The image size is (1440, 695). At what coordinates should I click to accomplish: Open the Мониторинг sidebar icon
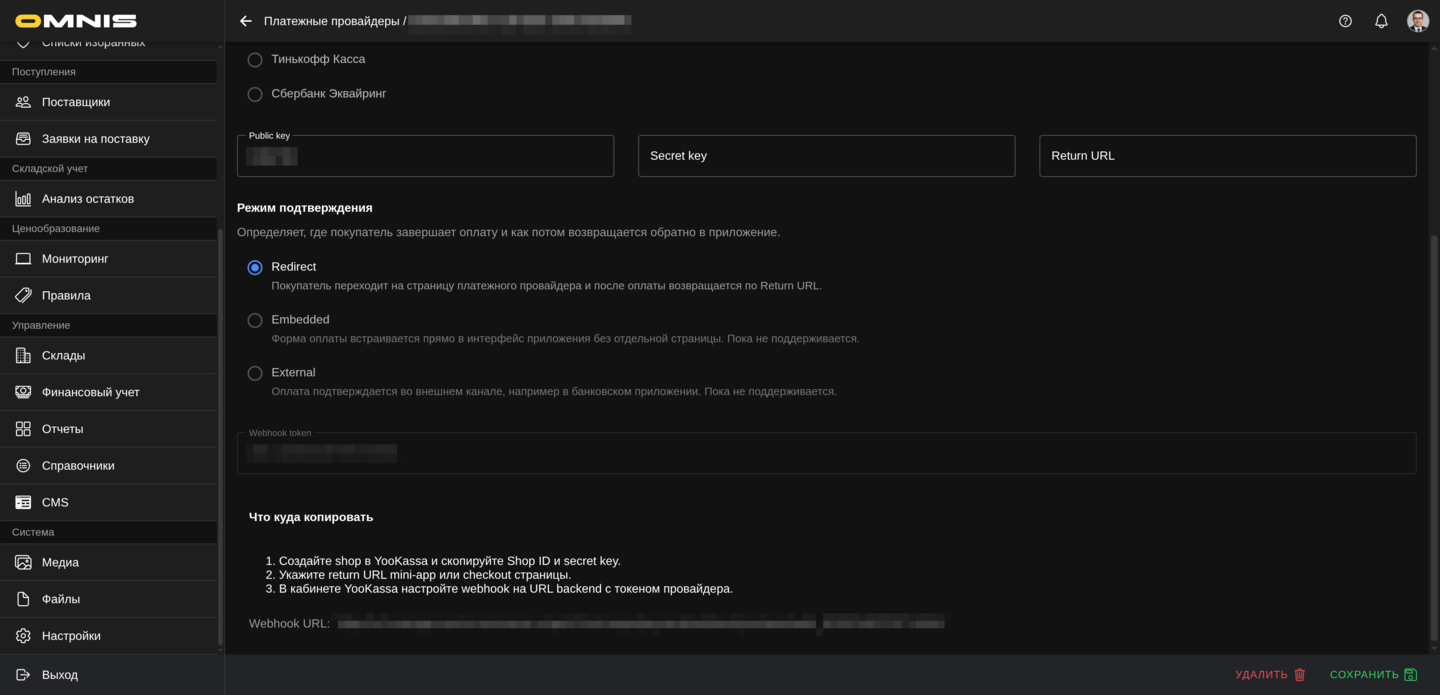(22, 258)
